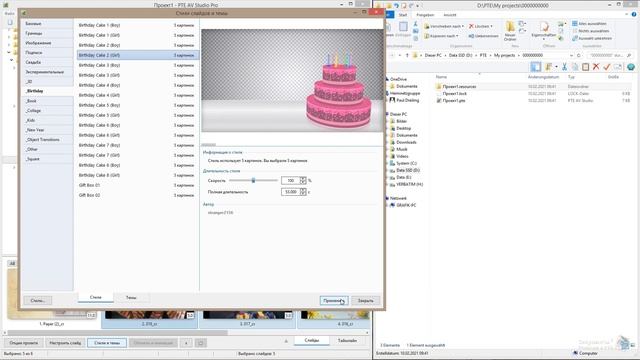This screenshot has width=640, height=360.
Task: Click the orange checkmark icon in Explorer toolbar
Action: point(607,67)
